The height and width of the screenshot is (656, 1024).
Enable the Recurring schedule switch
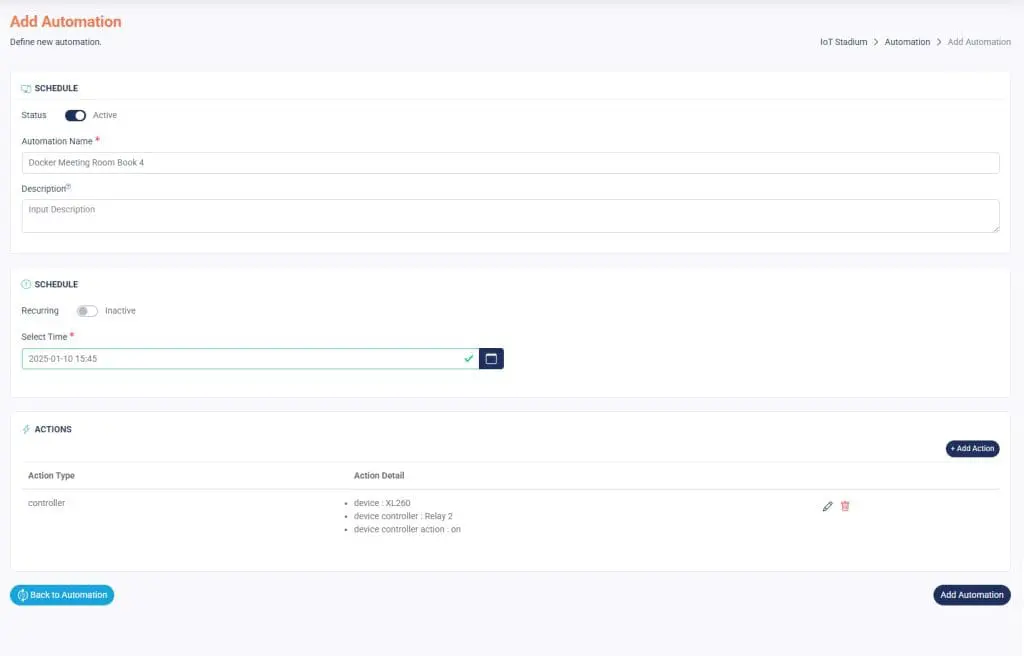(87, 311)
